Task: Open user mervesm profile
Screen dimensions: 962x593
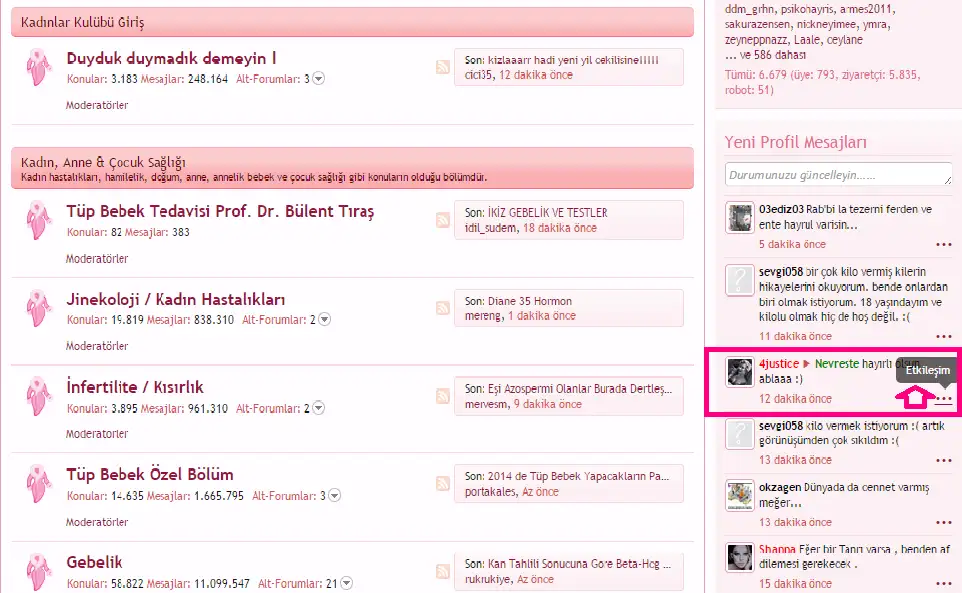Action: click(x=486, y=404)
